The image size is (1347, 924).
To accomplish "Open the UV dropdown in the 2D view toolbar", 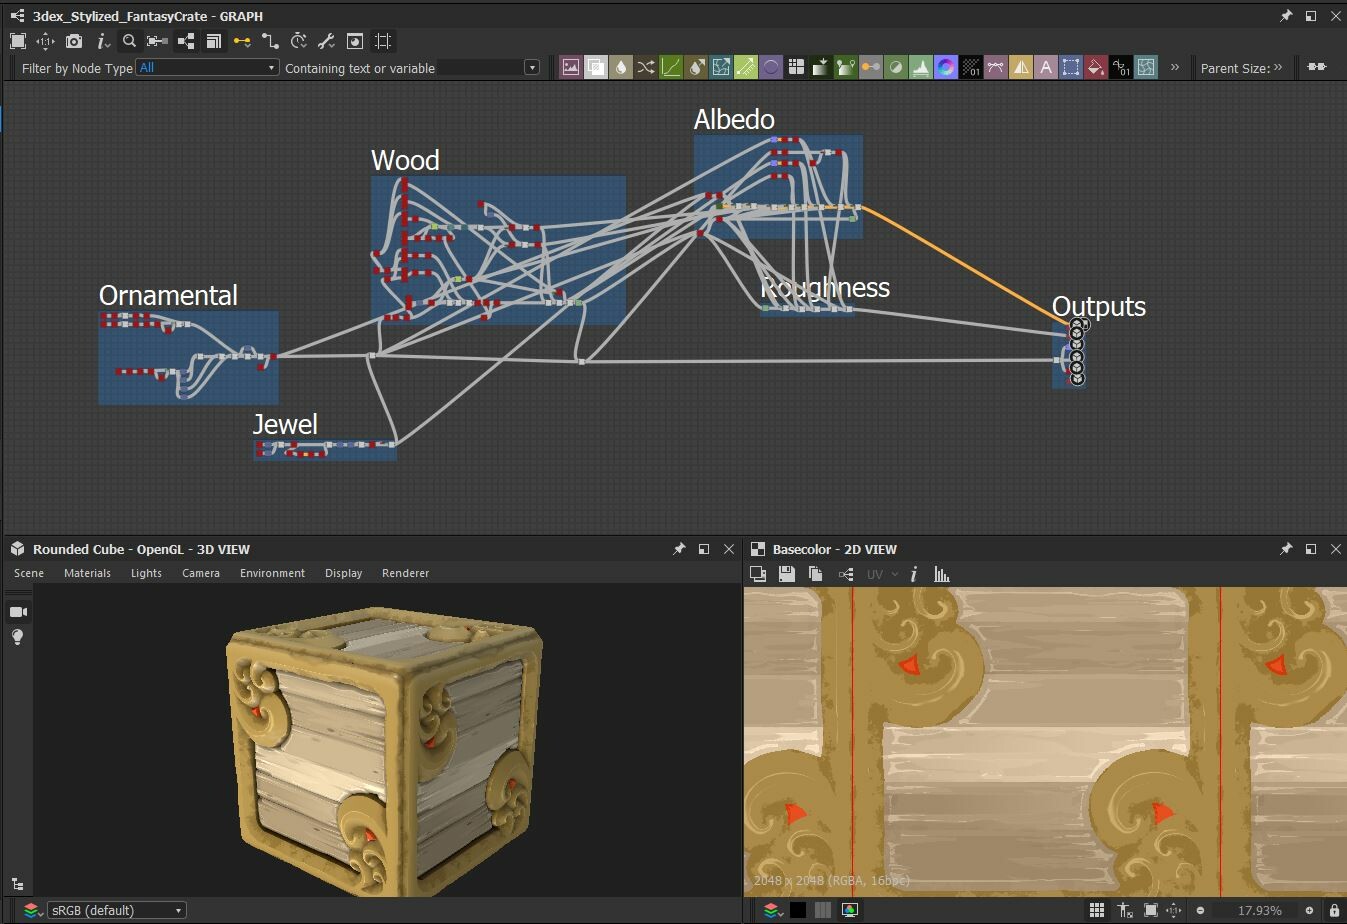I will tap(878, 574).
